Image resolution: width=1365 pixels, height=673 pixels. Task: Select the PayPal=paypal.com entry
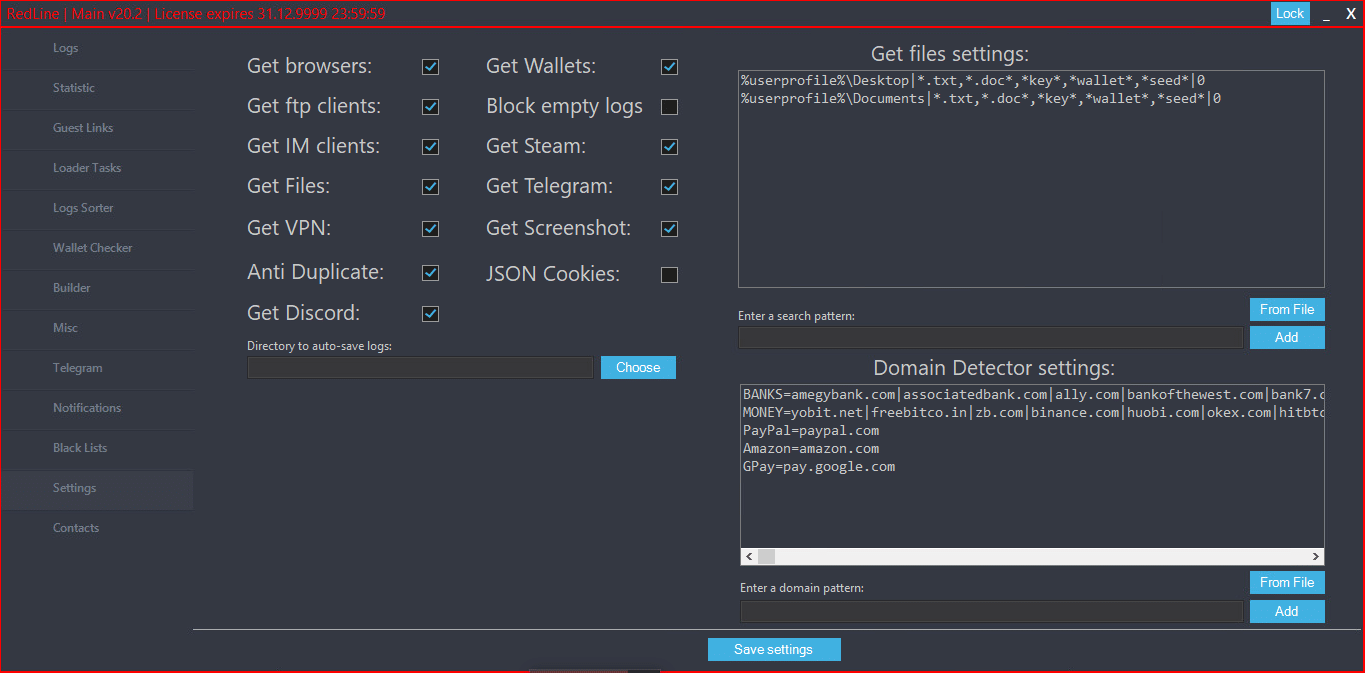811,430
